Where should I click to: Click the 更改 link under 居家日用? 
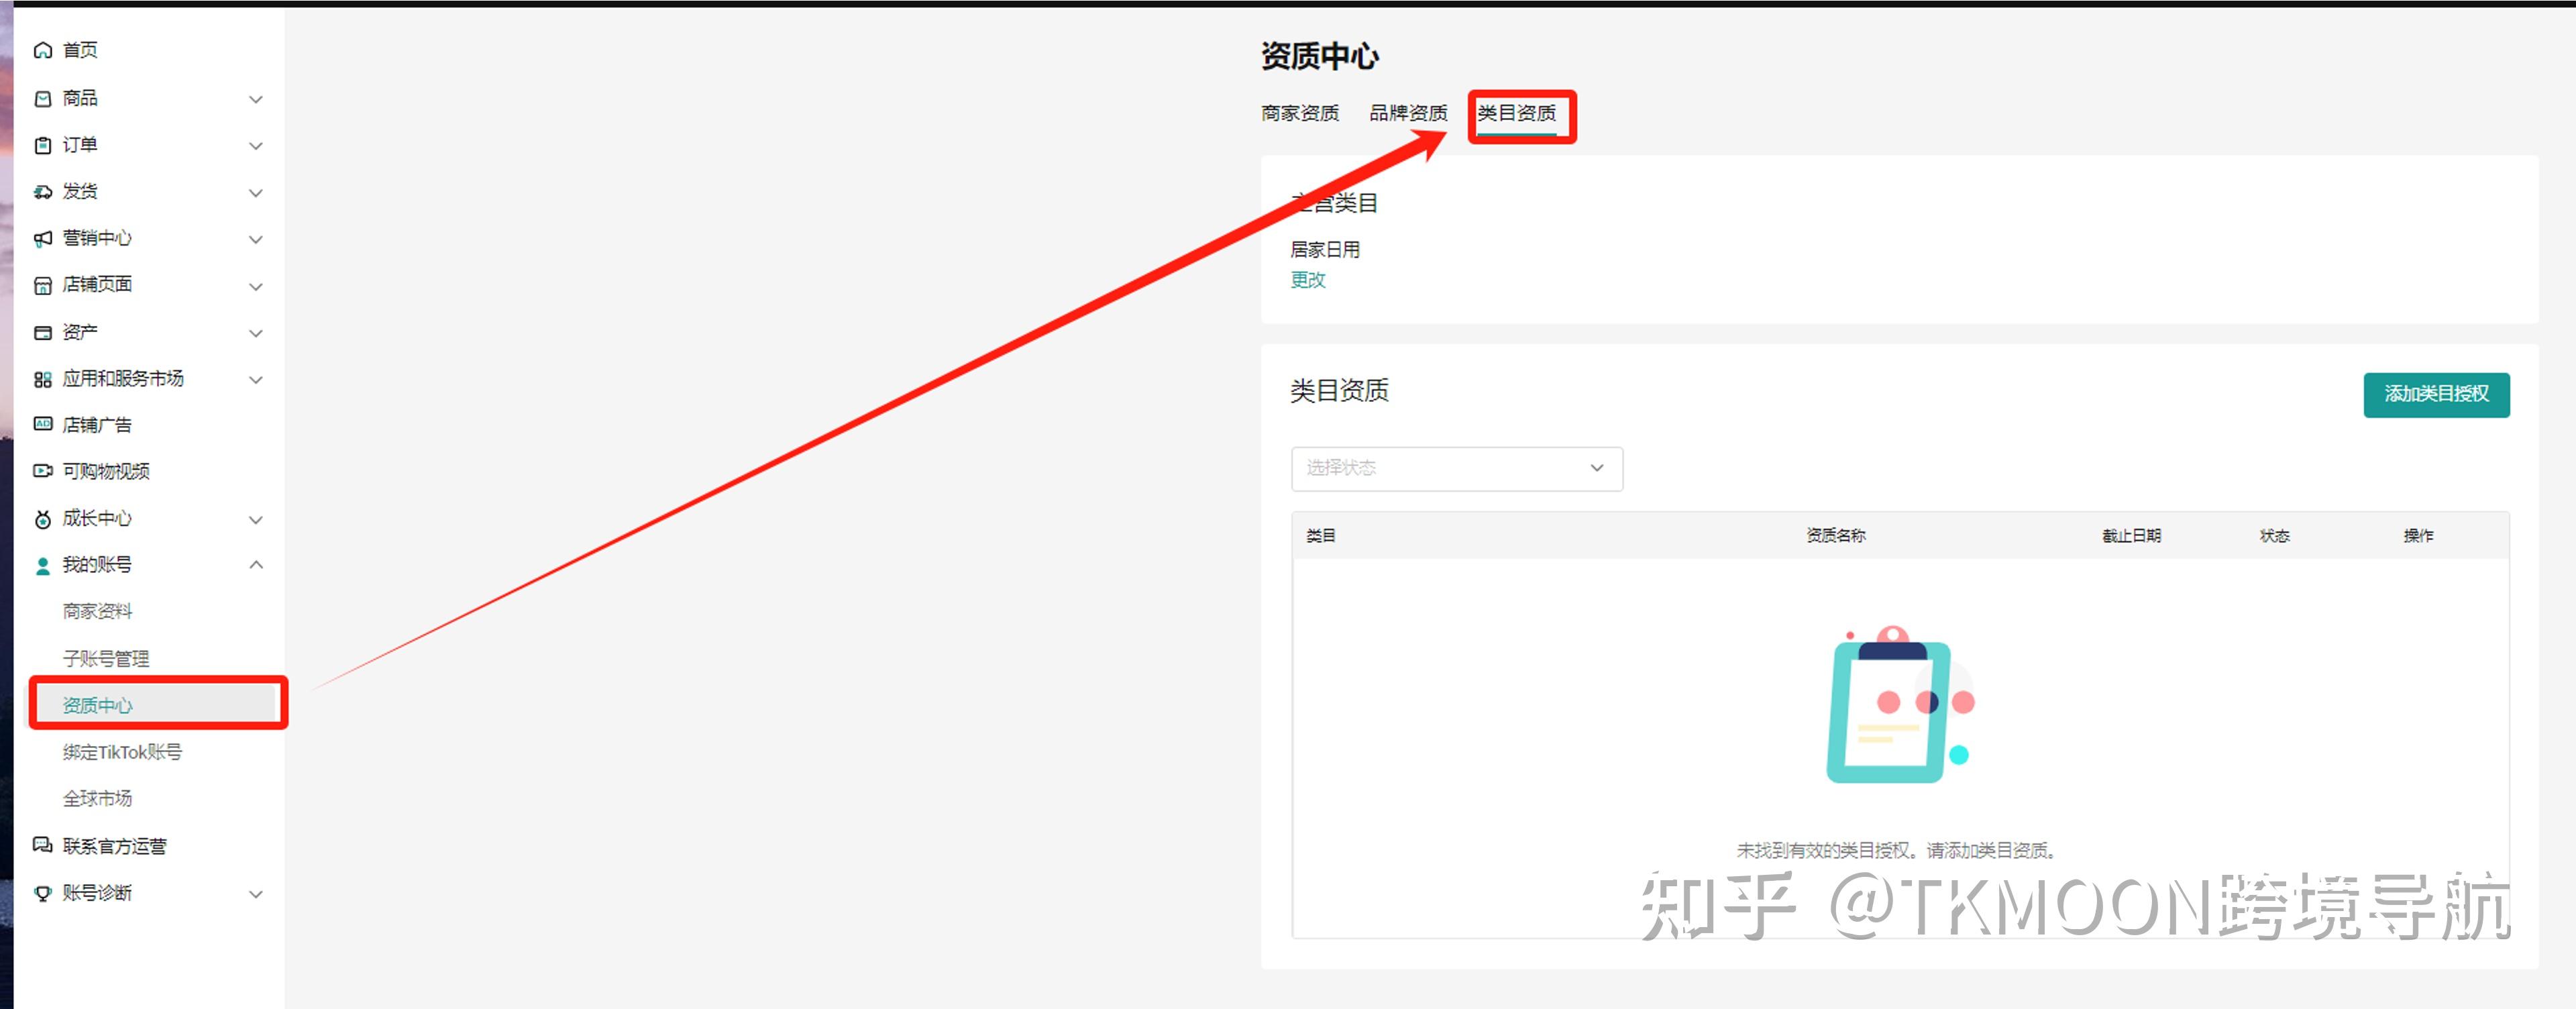coord(1307,280)
